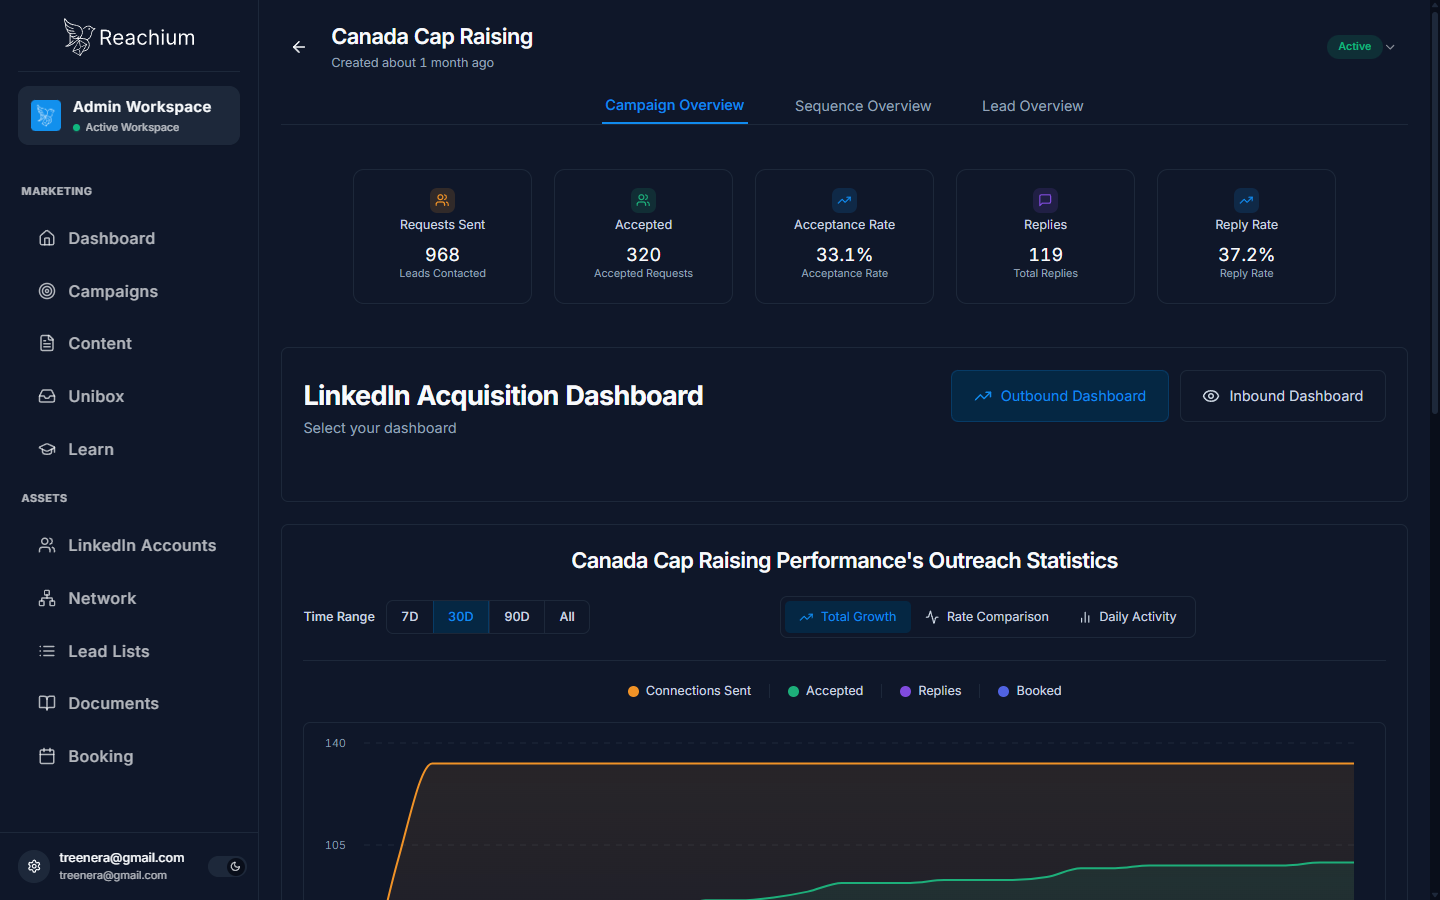Click the Learn graduation cap icon
The image size is (1440, 900).
coord(47,449)
